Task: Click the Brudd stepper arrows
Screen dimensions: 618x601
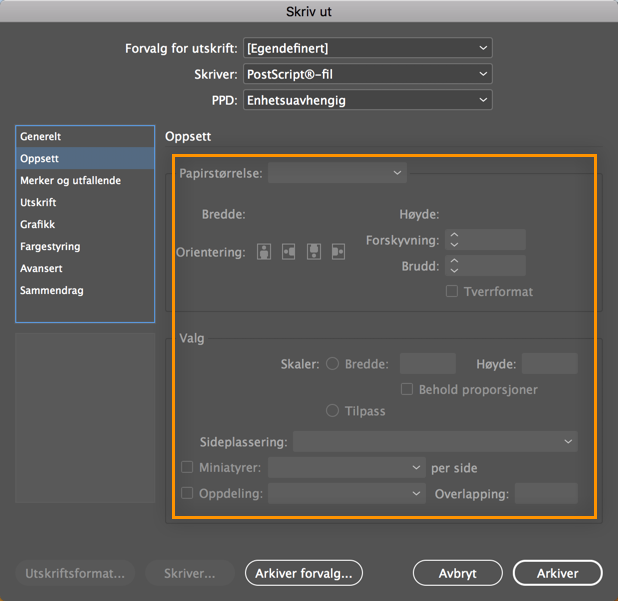Action: point(454,266)
